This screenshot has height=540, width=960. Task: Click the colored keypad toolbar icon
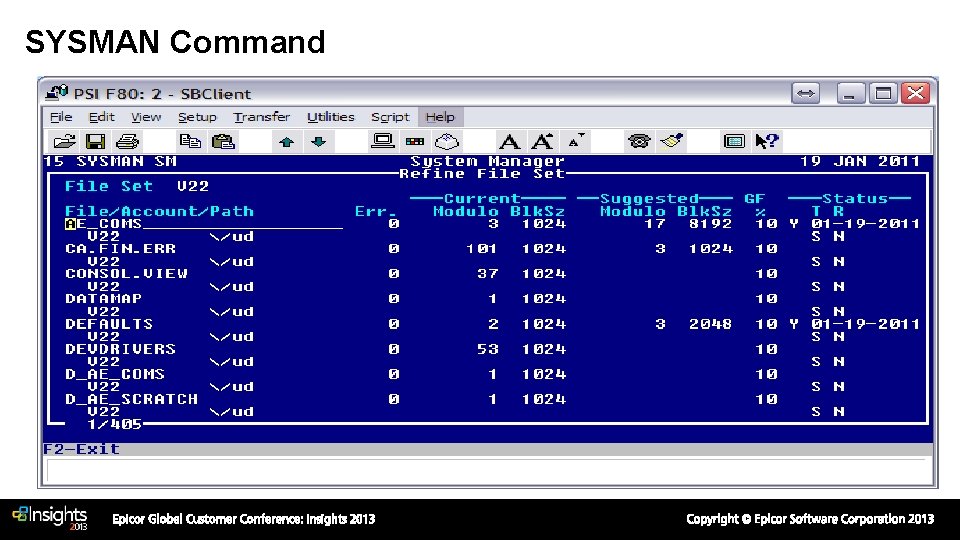(x=414, y=142)
